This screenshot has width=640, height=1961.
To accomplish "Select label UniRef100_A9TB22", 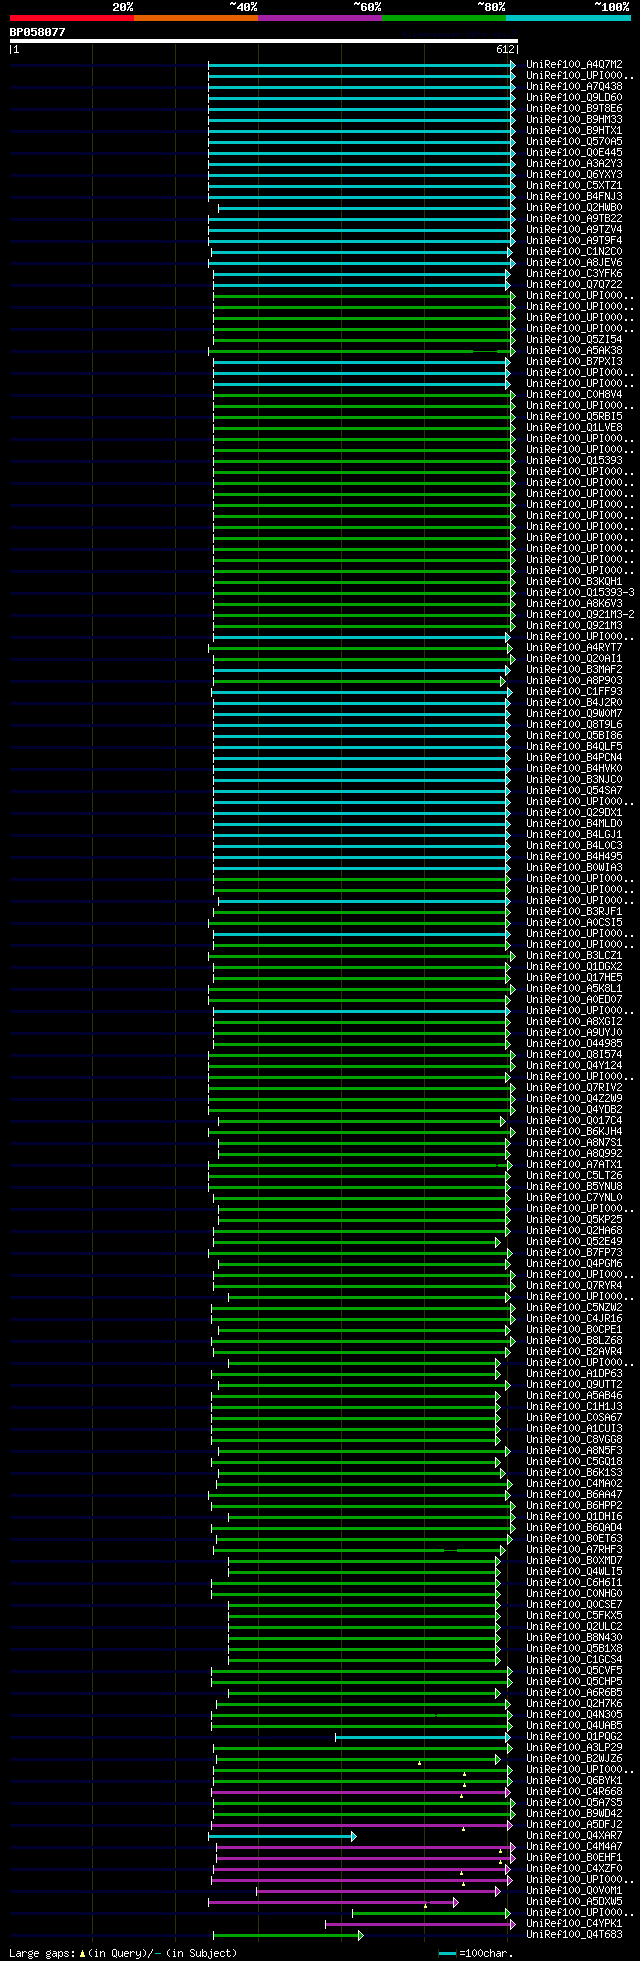I will (x=574, y=219).
